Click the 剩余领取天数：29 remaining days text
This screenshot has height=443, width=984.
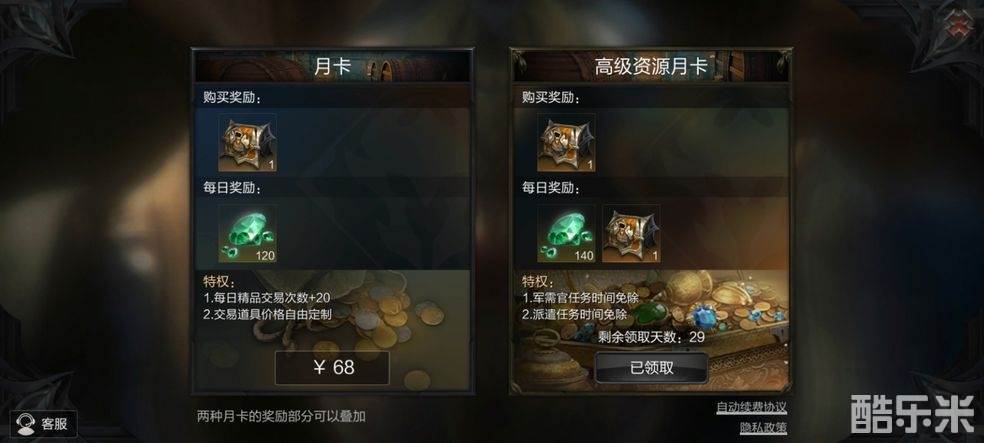(651, 337)
